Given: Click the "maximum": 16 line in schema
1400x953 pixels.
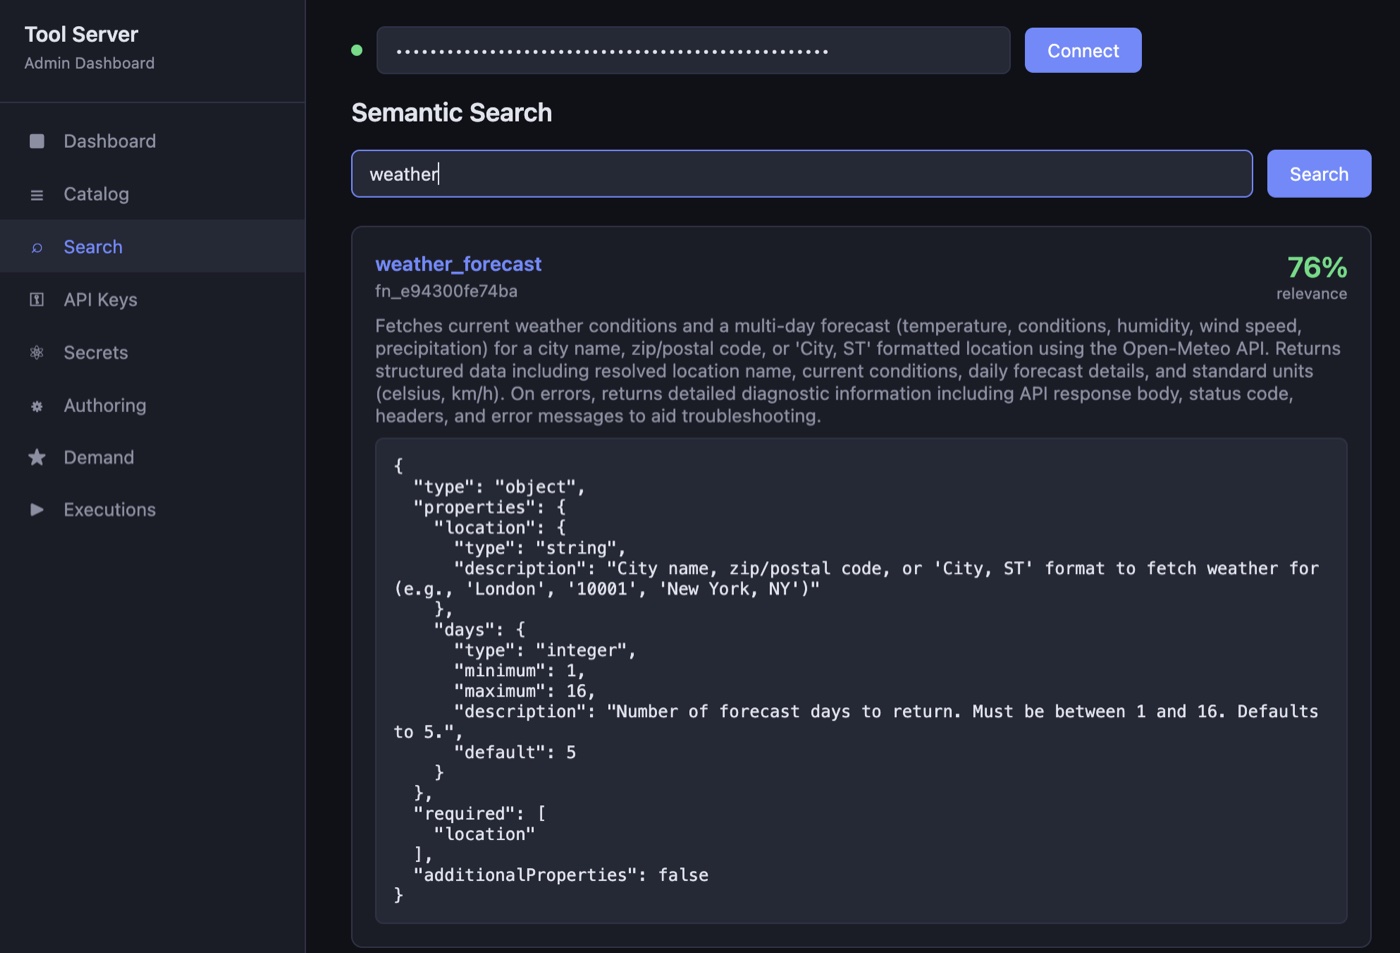Looking at the screenshot, I should pos(525,691).
